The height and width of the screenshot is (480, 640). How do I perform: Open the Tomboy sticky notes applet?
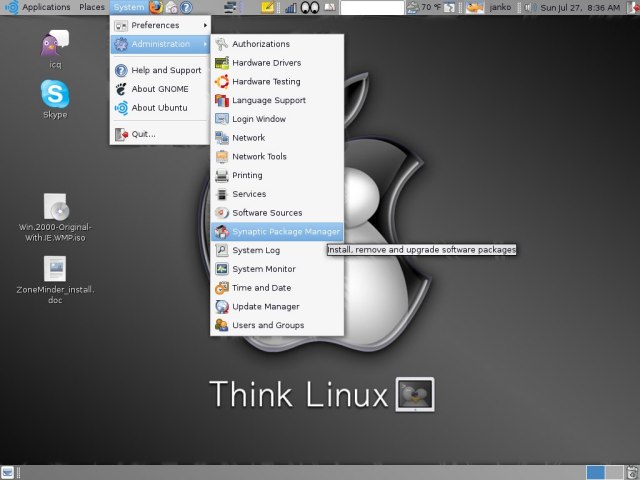[x=268, y=7]
